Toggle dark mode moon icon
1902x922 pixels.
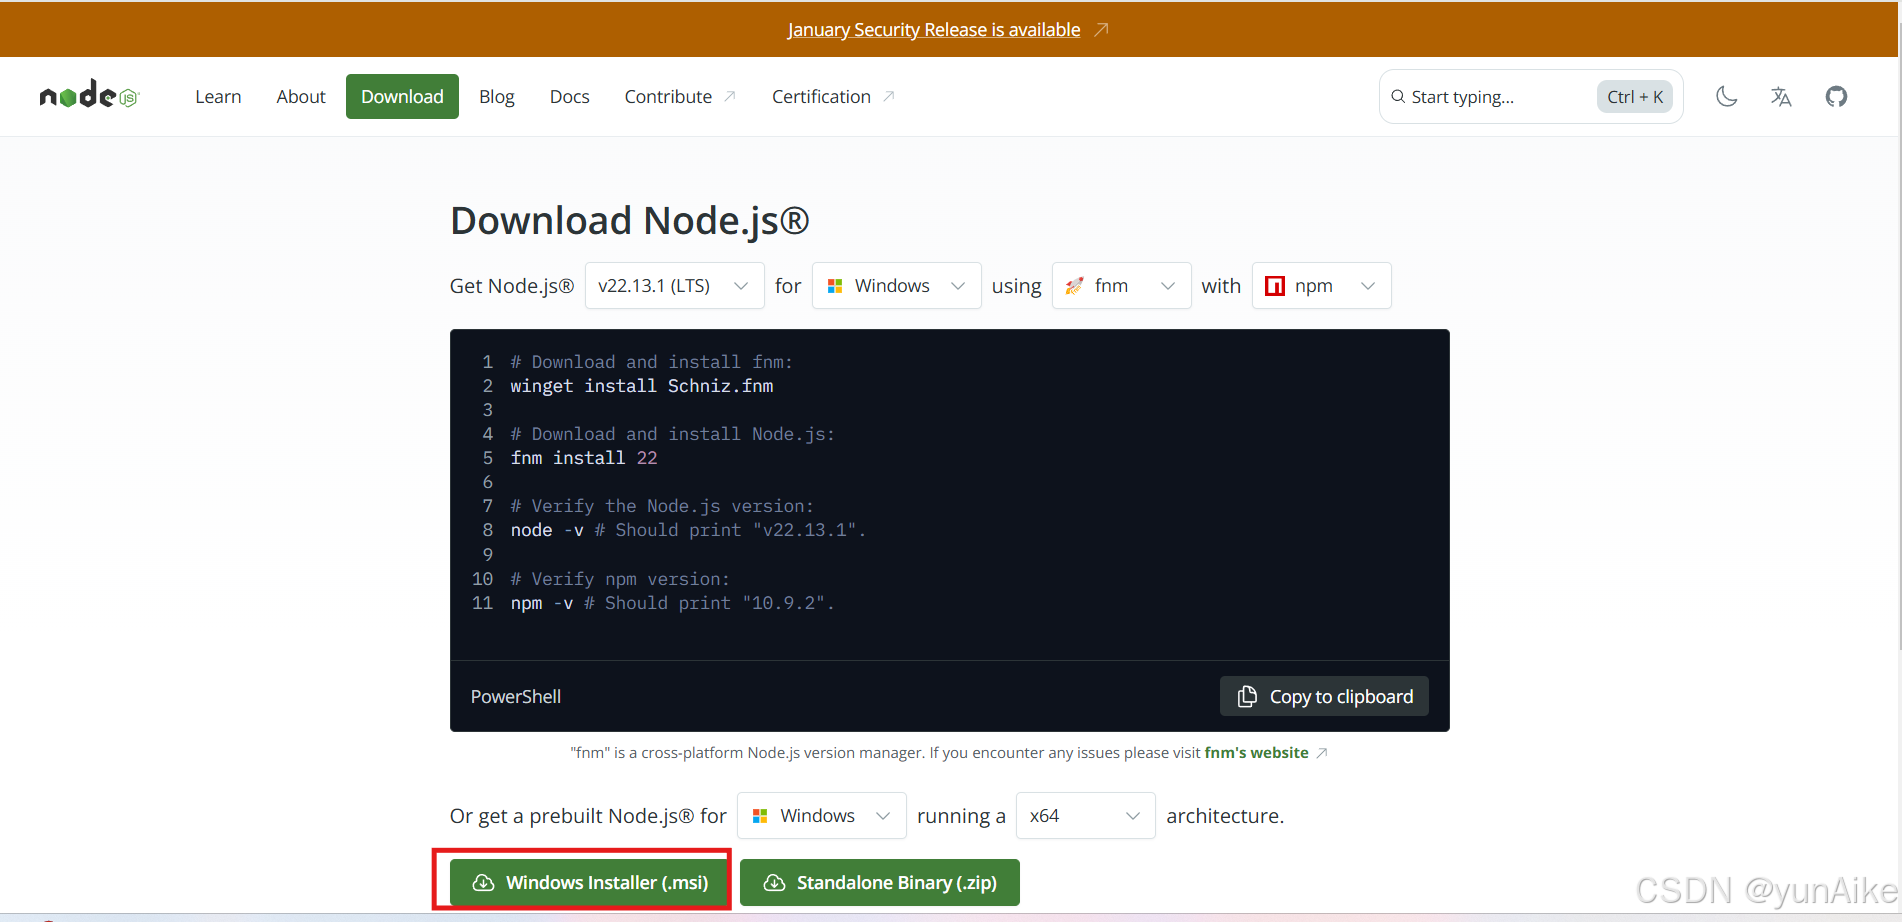pyautogui.click(x=1726, y=96)
